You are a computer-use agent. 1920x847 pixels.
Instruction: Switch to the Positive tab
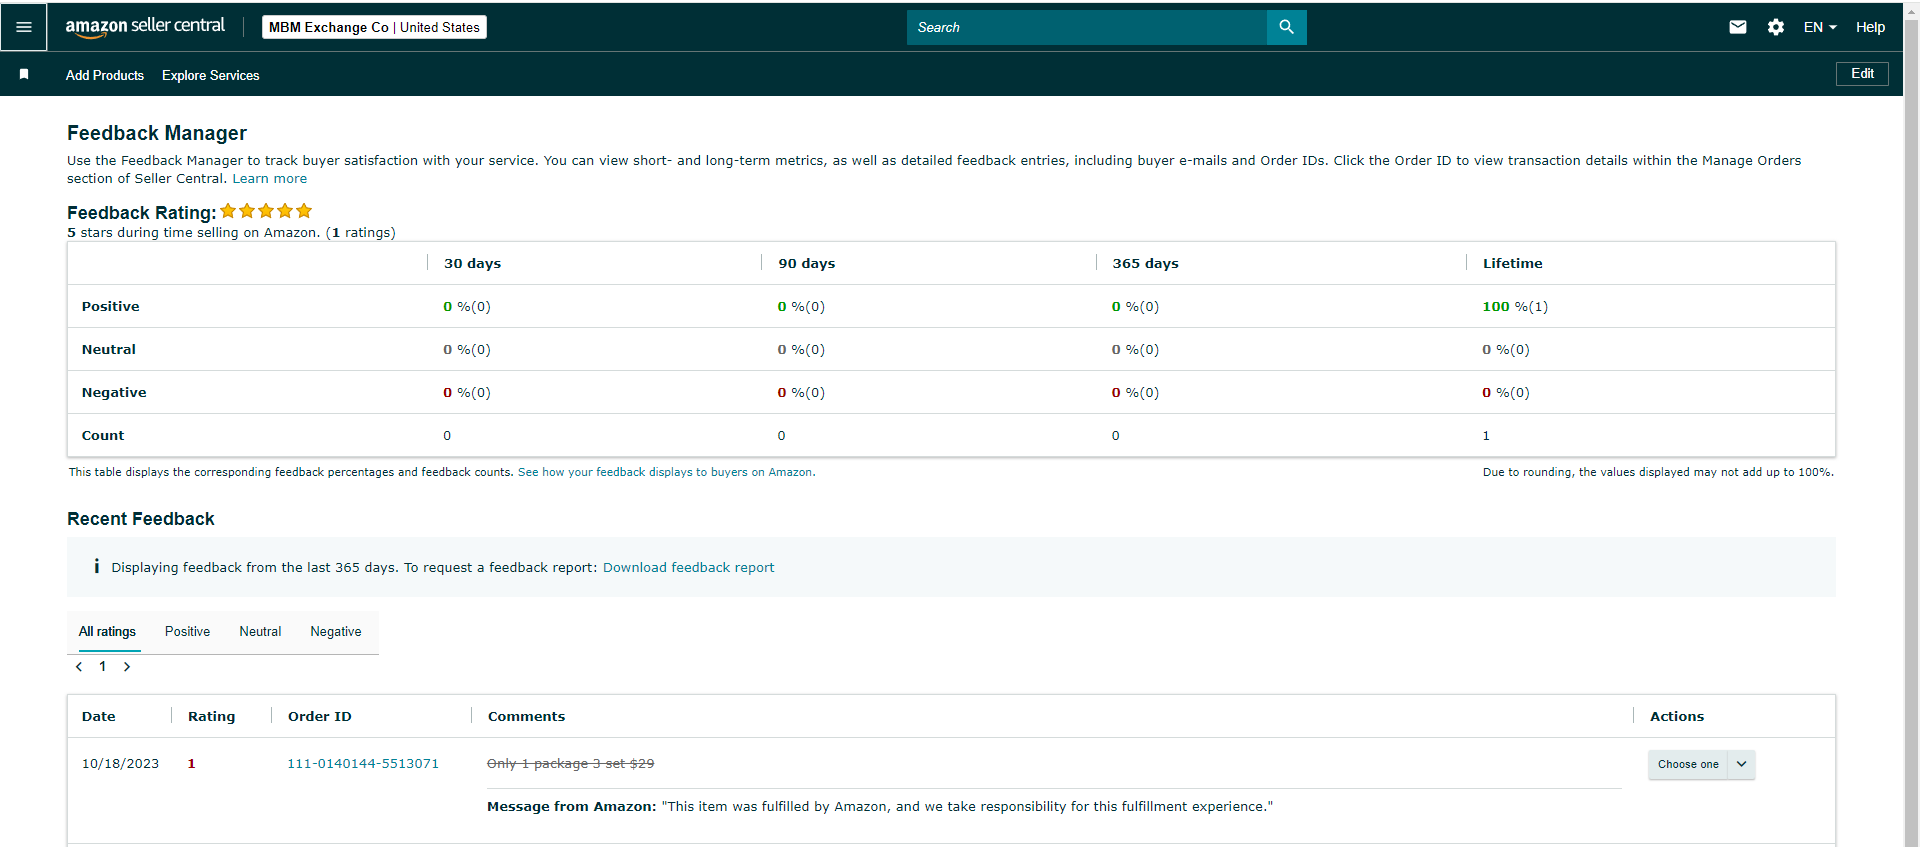pos(187,631)
